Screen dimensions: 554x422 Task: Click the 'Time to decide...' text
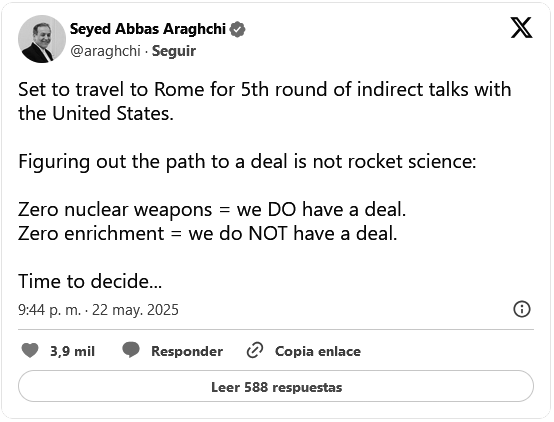(x=90, y=282)
